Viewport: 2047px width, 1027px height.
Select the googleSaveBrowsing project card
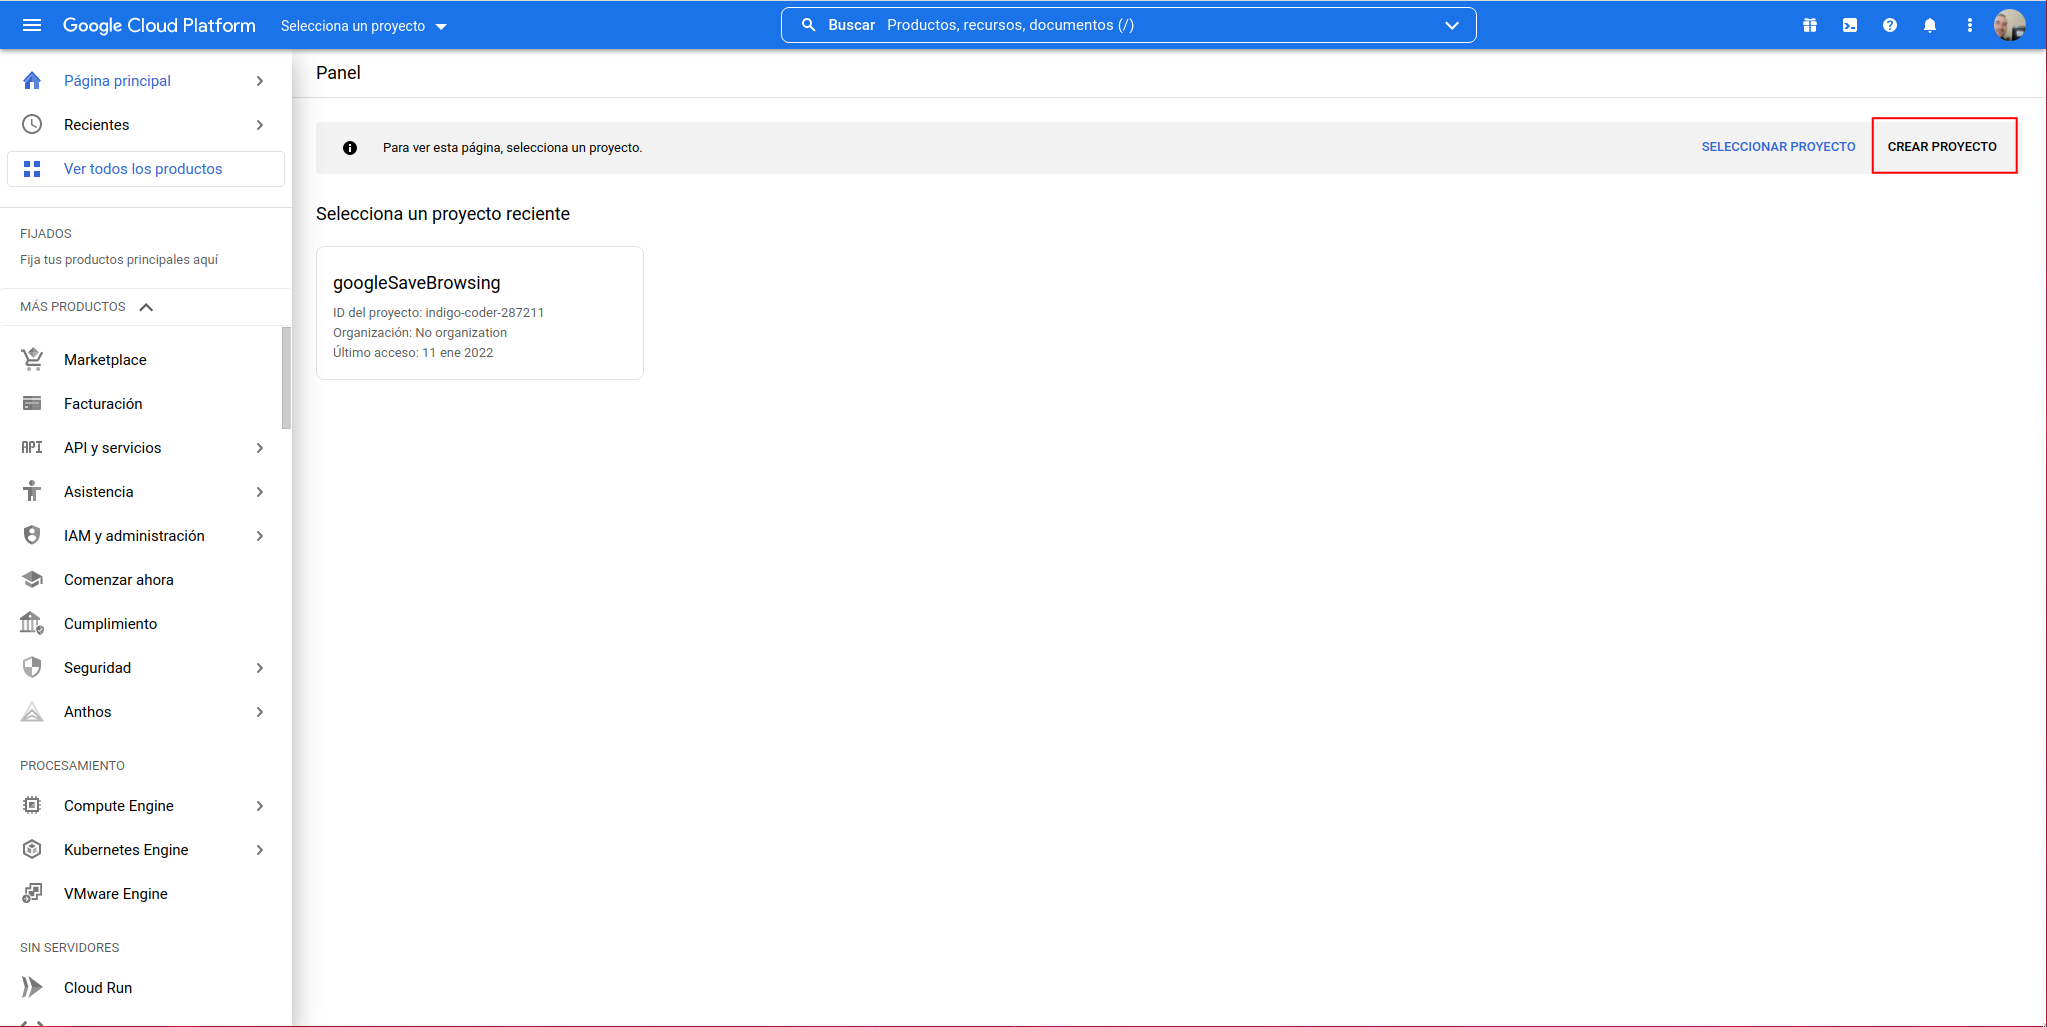pyautogui.click(x=479, y=313)
